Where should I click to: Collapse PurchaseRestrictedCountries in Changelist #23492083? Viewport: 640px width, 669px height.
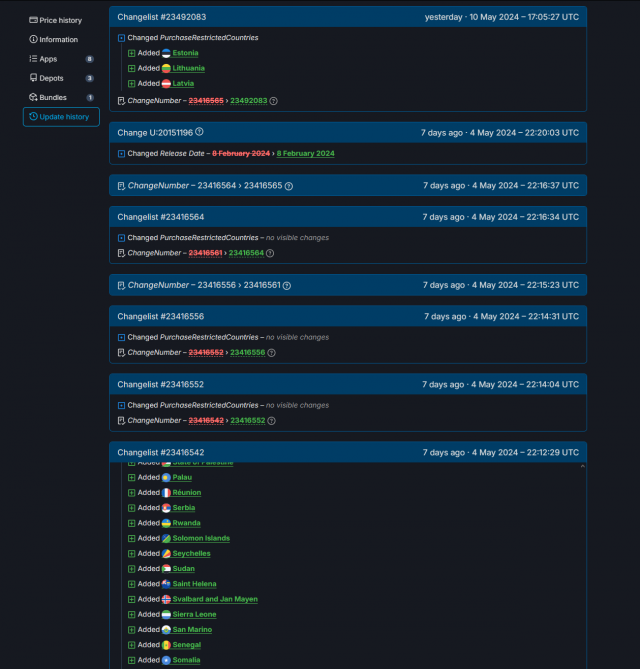click(121, 38)
